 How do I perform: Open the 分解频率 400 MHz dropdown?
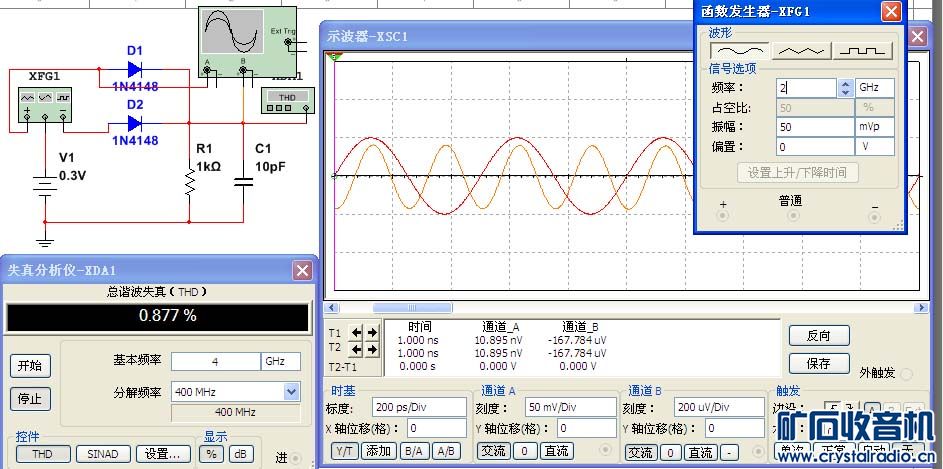(x=291, y=392)
